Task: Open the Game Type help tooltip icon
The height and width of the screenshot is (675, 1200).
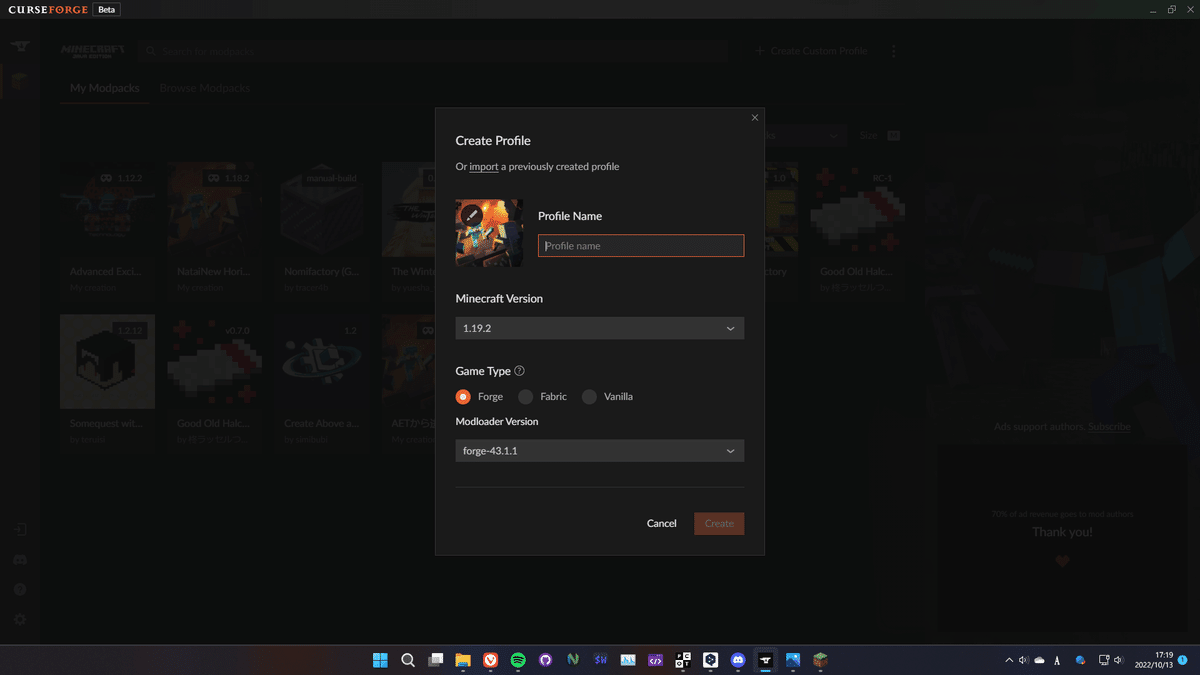Action: pyautogui.click(x=519, y=370)
